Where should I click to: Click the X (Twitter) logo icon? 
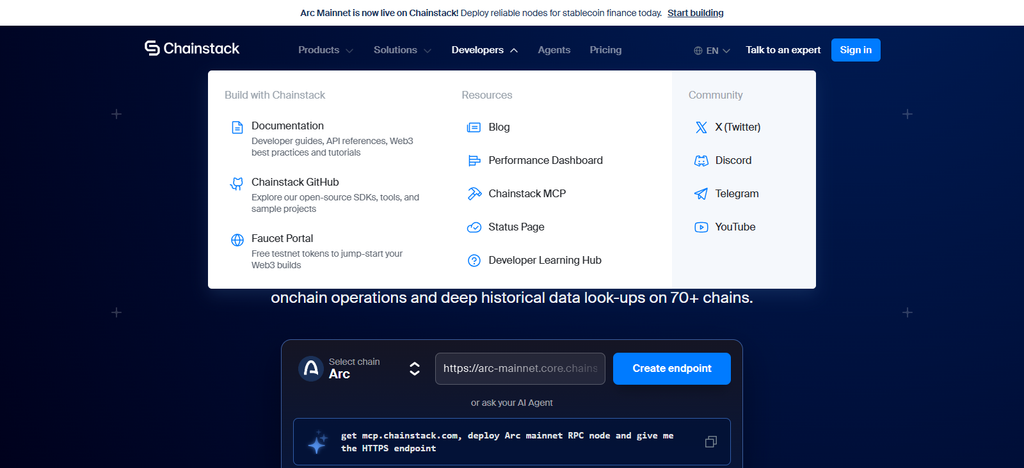701,127
